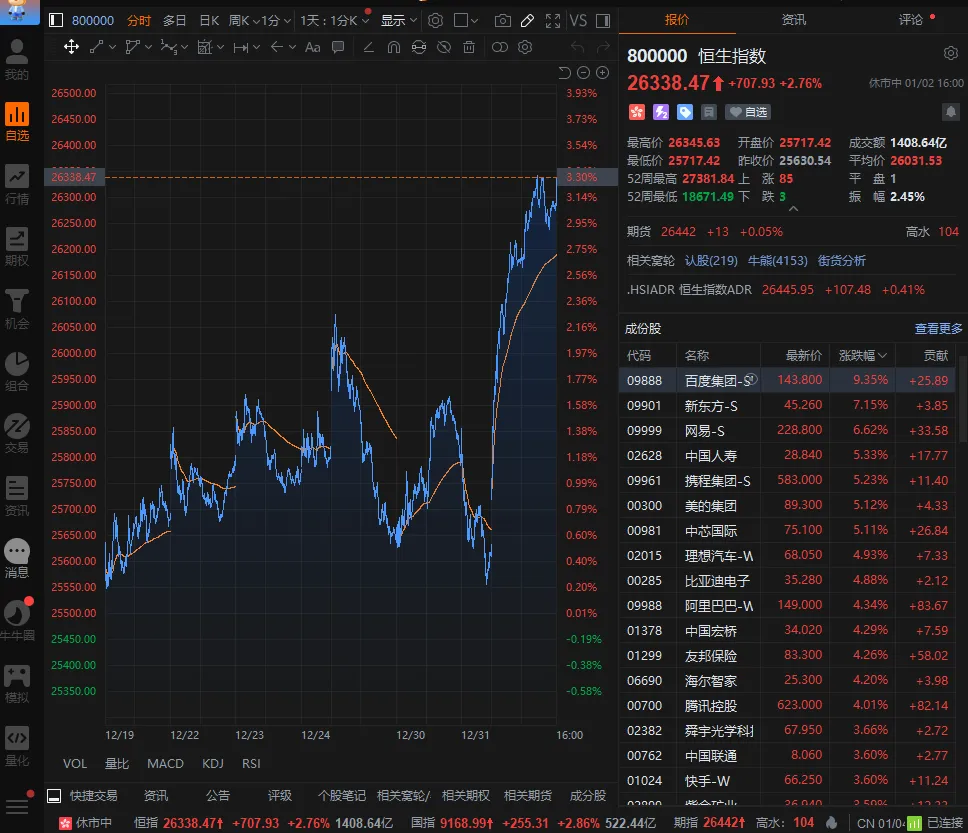Open the chart layout square dropdown
This screenshot has width=968, height=833.
(465, 20)
